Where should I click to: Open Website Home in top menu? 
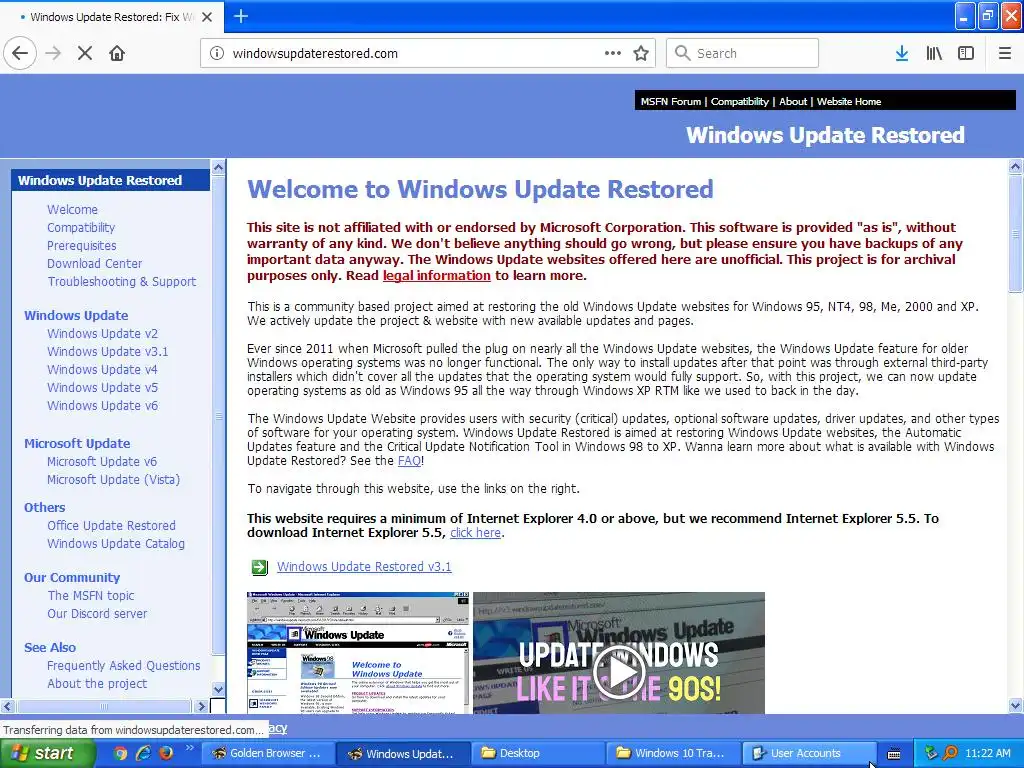848,101
